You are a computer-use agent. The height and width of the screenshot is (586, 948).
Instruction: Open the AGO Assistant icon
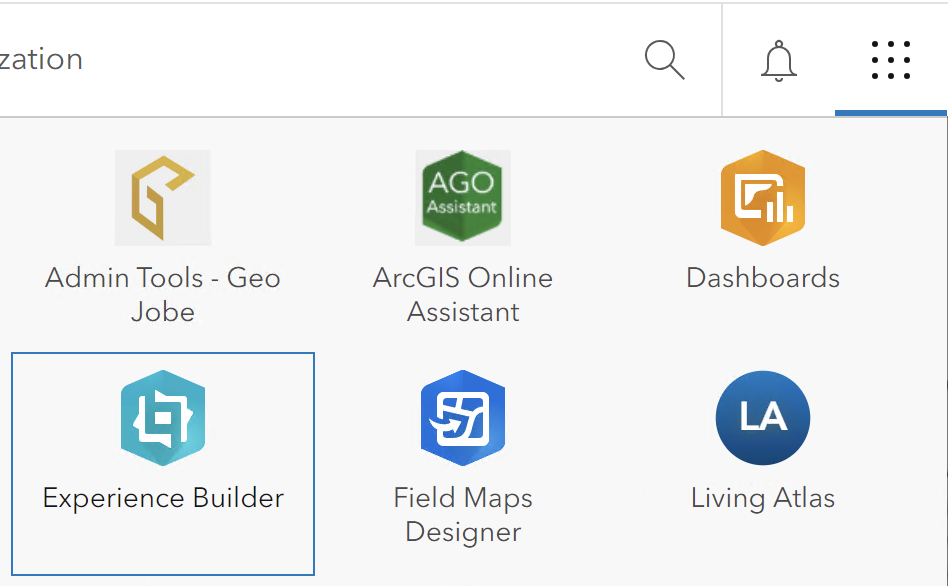click(463, 198)
